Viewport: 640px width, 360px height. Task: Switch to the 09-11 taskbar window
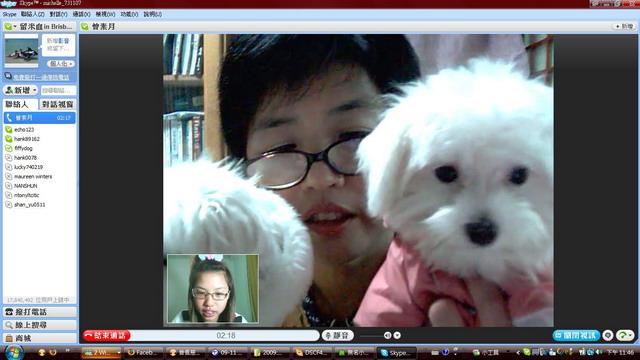228,352
